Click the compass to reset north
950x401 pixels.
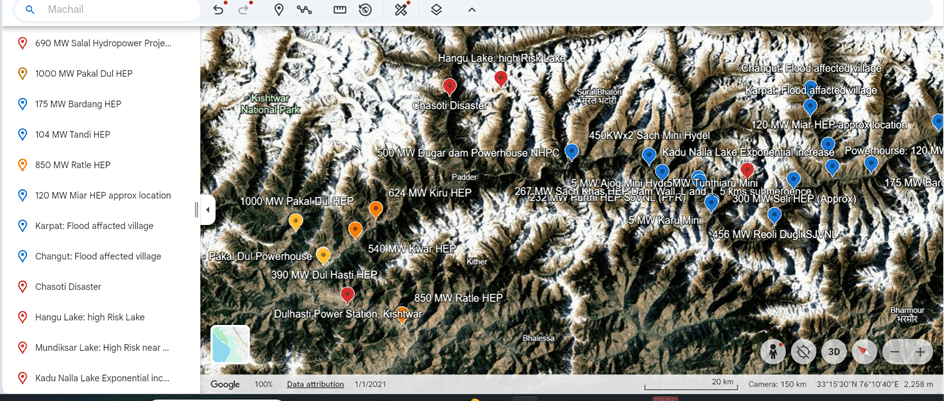[x=864, y=352]
